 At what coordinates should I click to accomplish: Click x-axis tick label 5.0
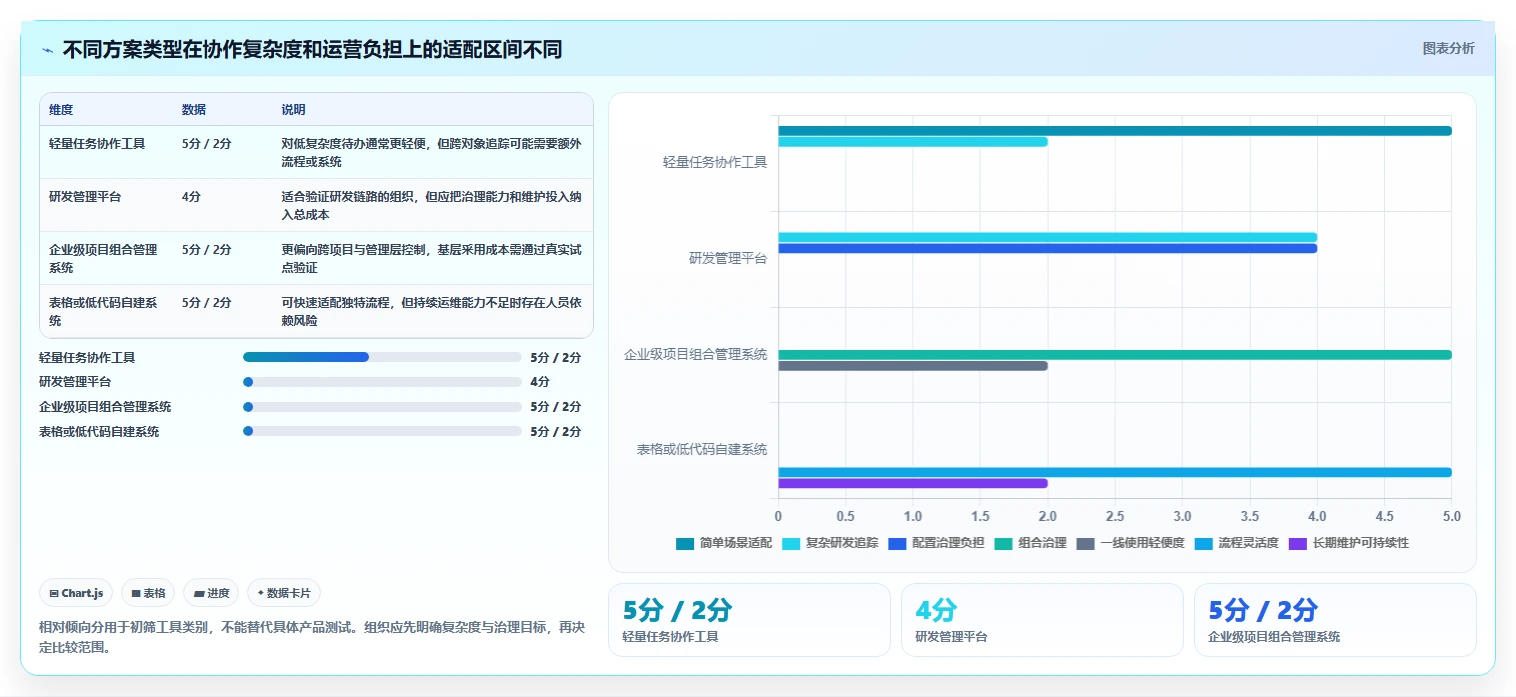coord(1452,517)
